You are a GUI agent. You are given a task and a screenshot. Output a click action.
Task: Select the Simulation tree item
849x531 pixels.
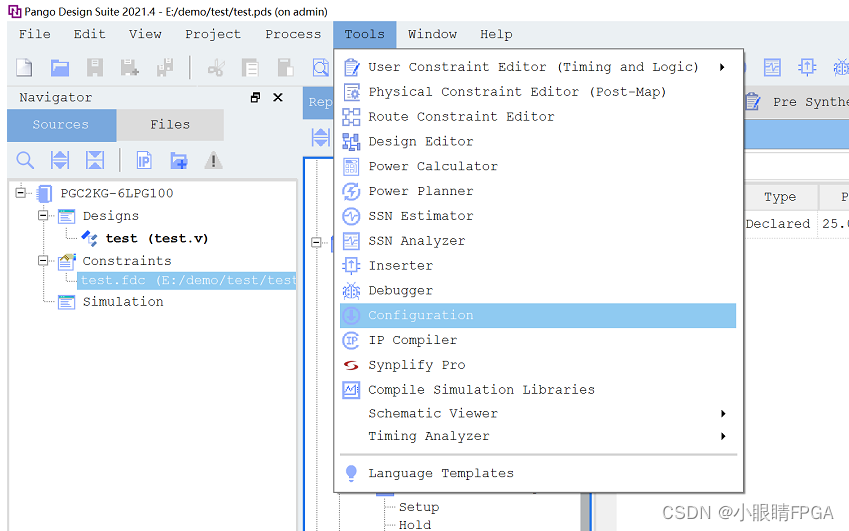(123, 302)
